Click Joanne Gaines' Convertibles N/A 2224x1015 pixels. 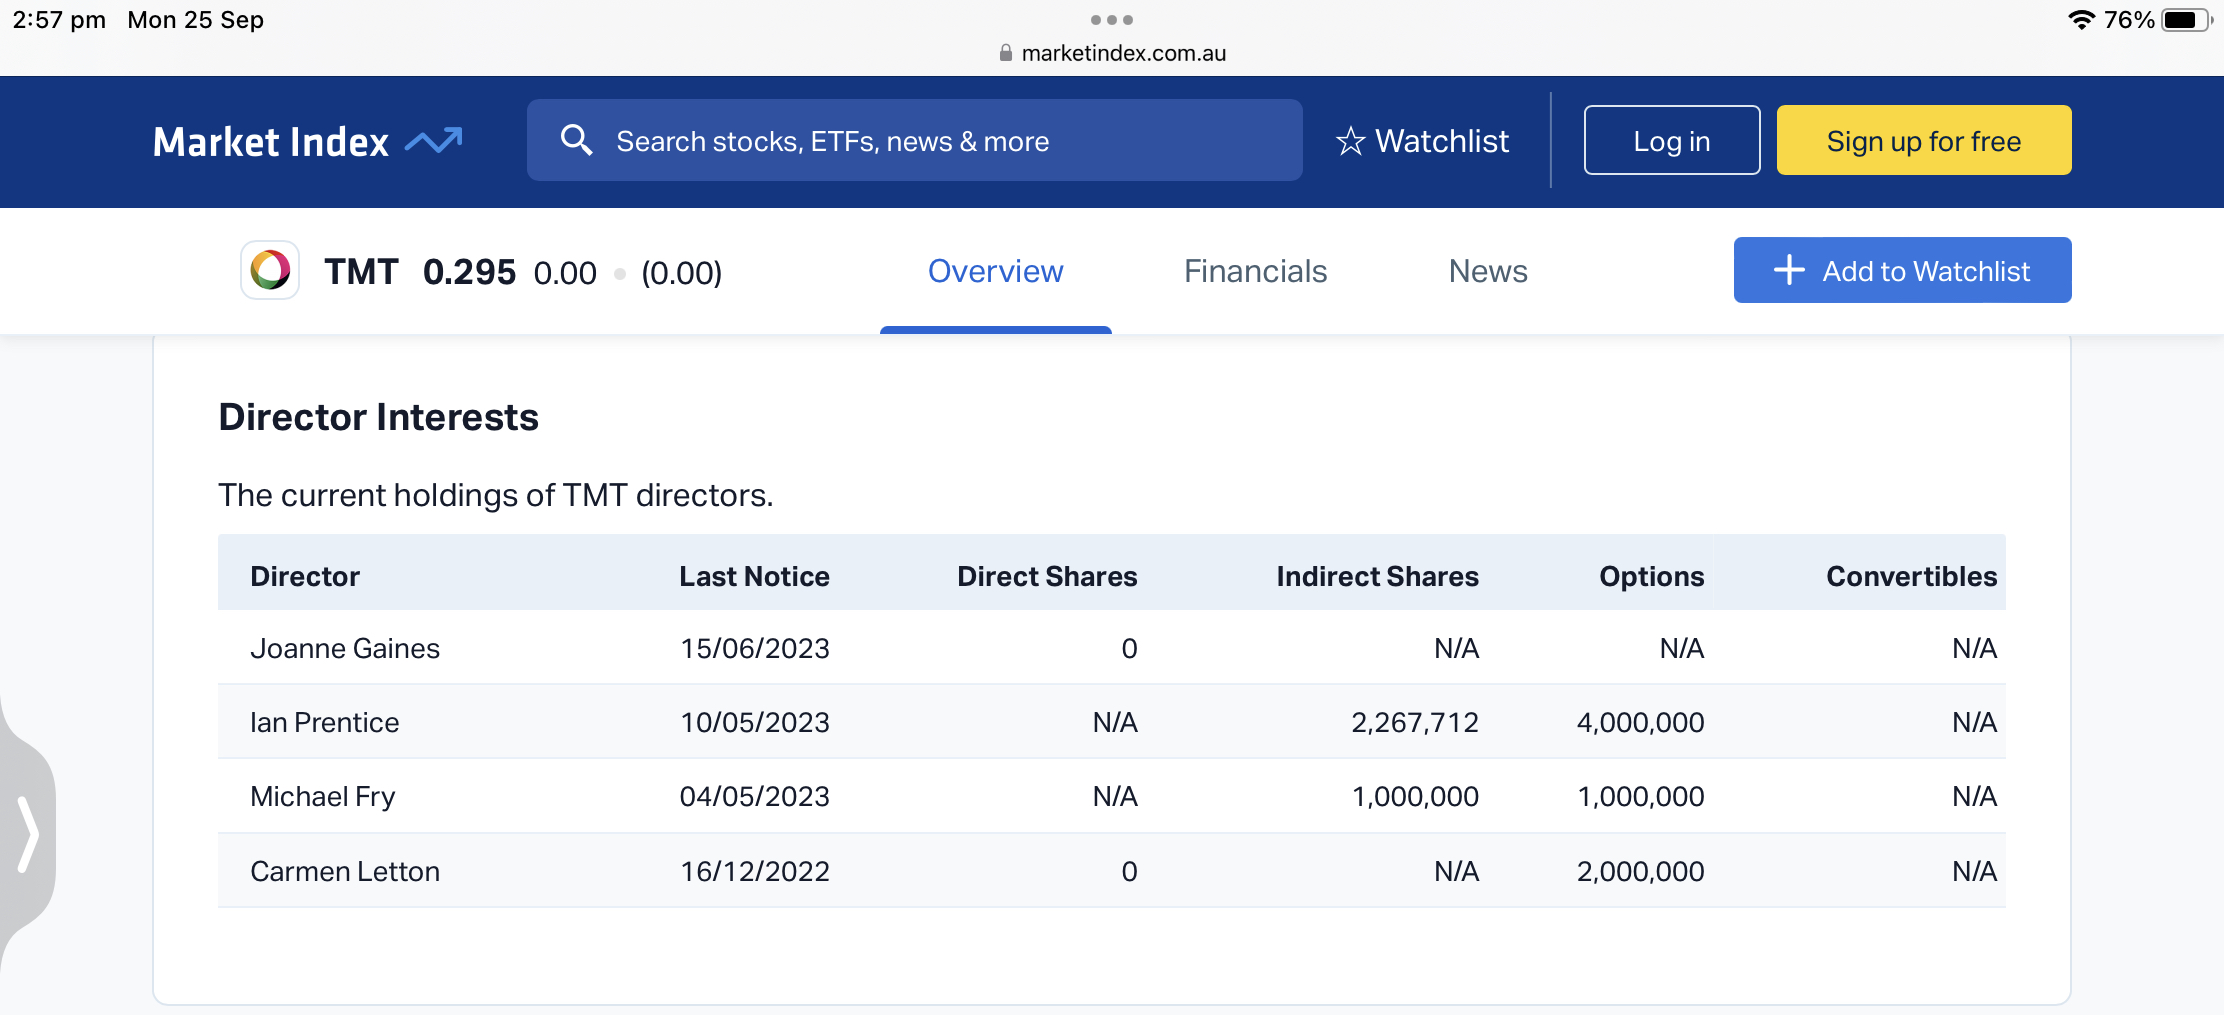click(x=1974, y=648)
